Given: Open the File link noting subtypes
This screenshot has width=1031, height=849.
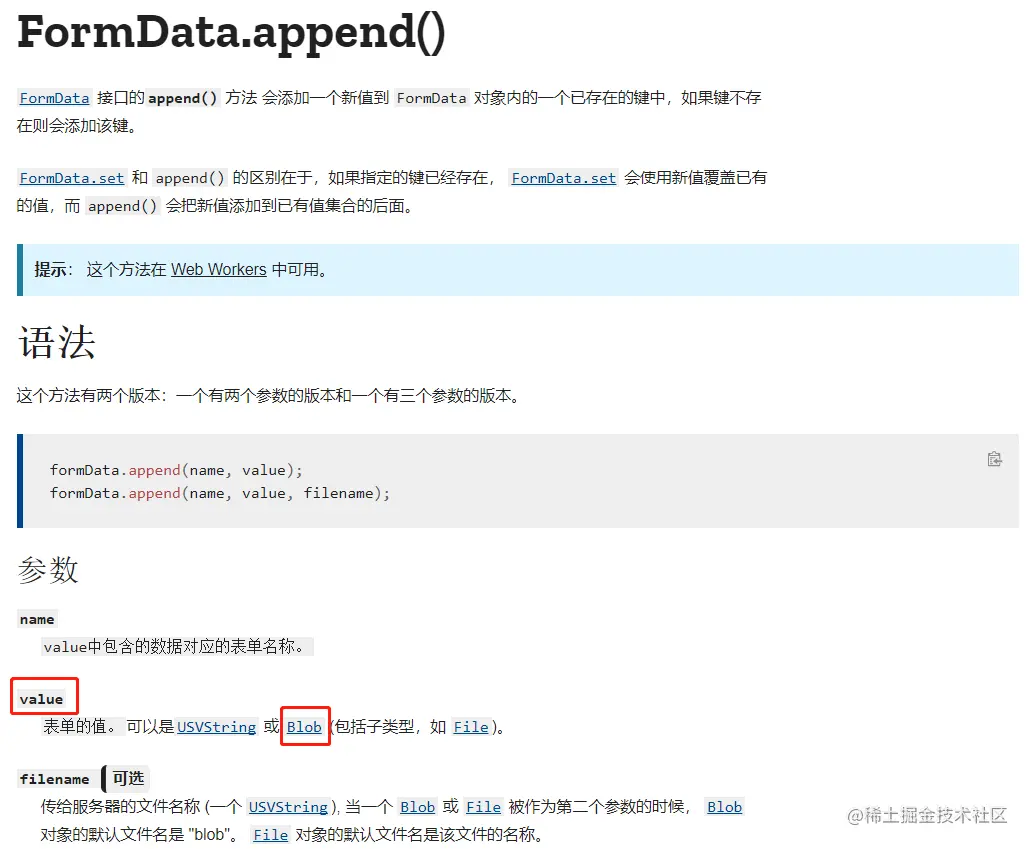Looking at the screenshot, I should point(471,727).
